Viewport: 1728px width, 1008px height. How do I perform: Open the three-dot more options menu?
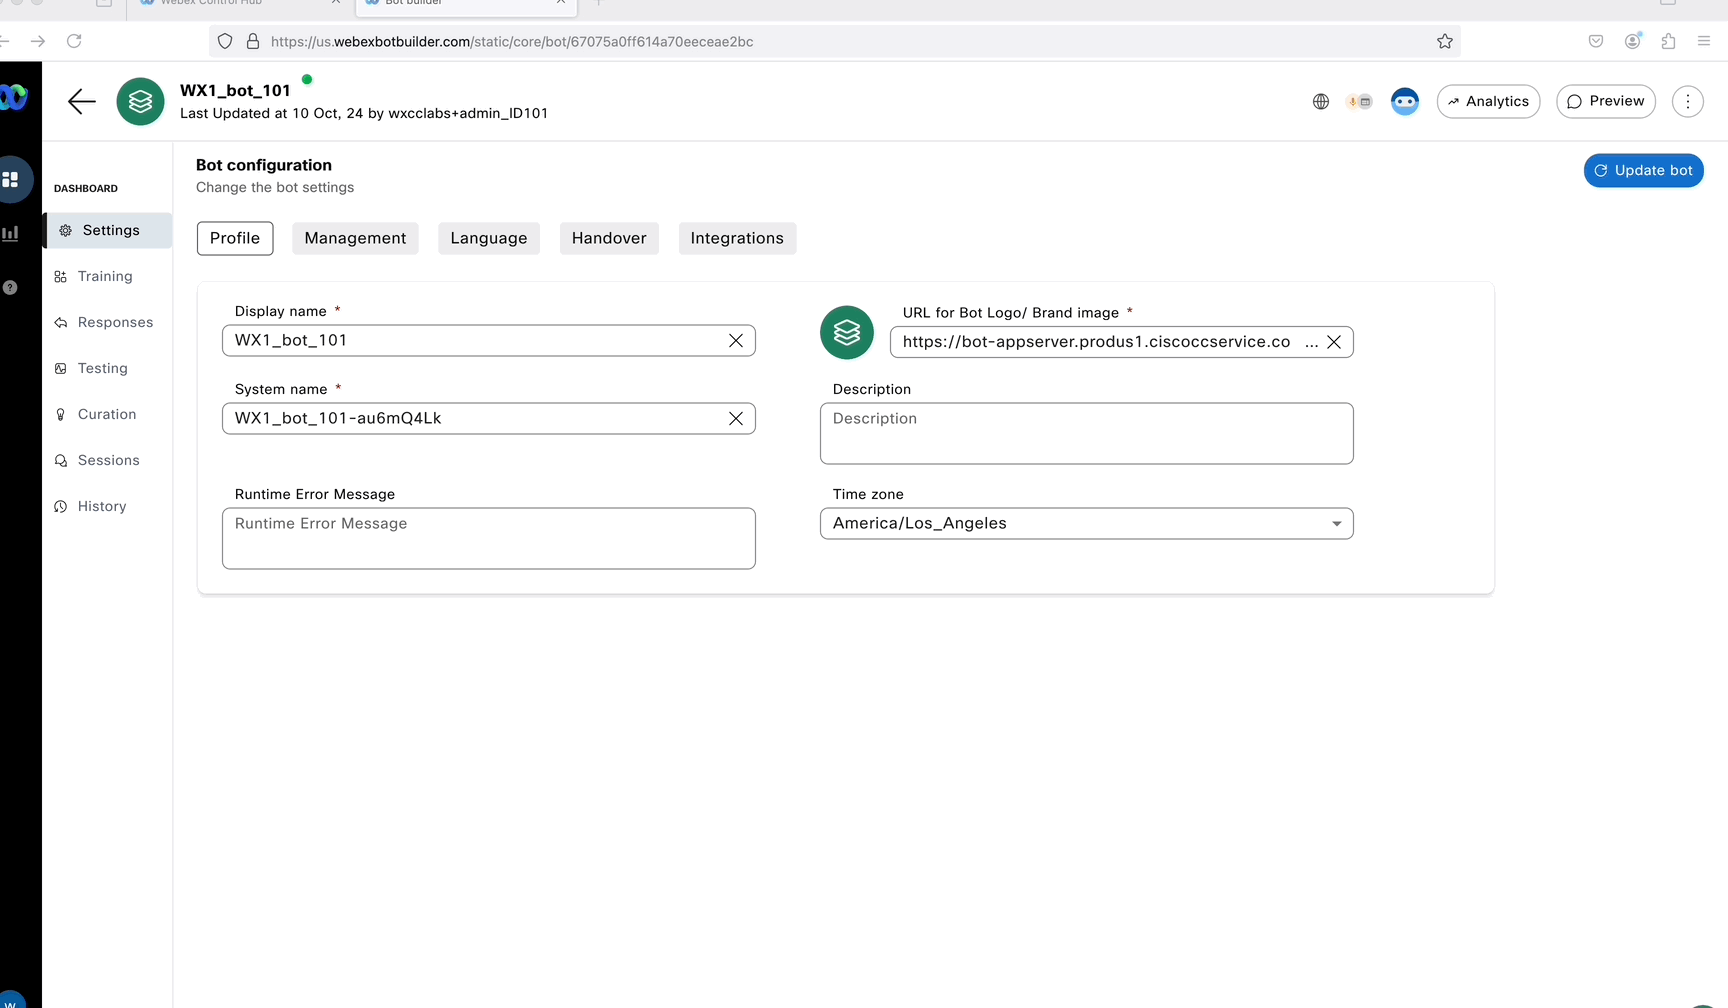click(x=1688, y=101)
